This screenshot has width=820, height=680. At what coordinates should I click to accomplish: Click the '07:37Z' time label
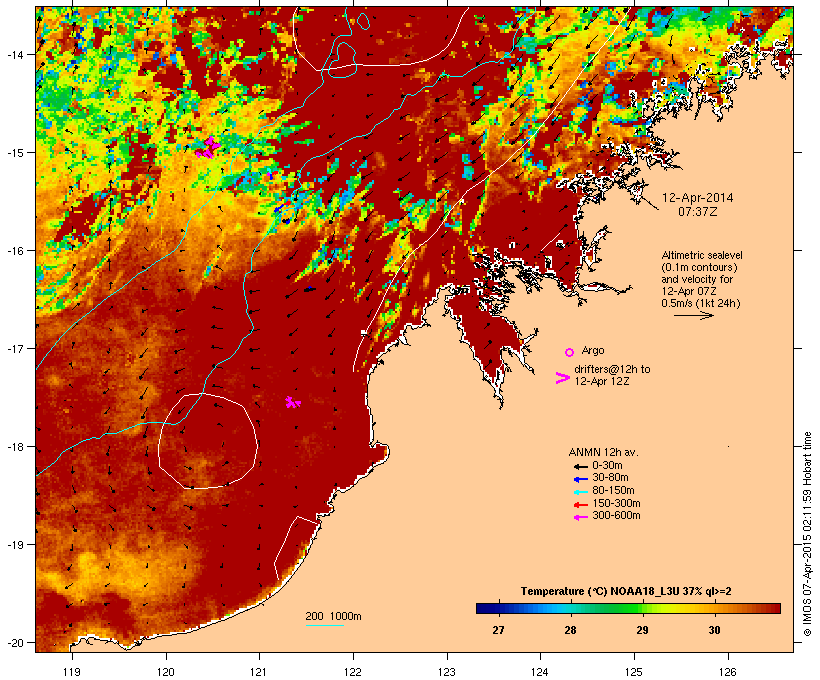click(x=698, y=212)
